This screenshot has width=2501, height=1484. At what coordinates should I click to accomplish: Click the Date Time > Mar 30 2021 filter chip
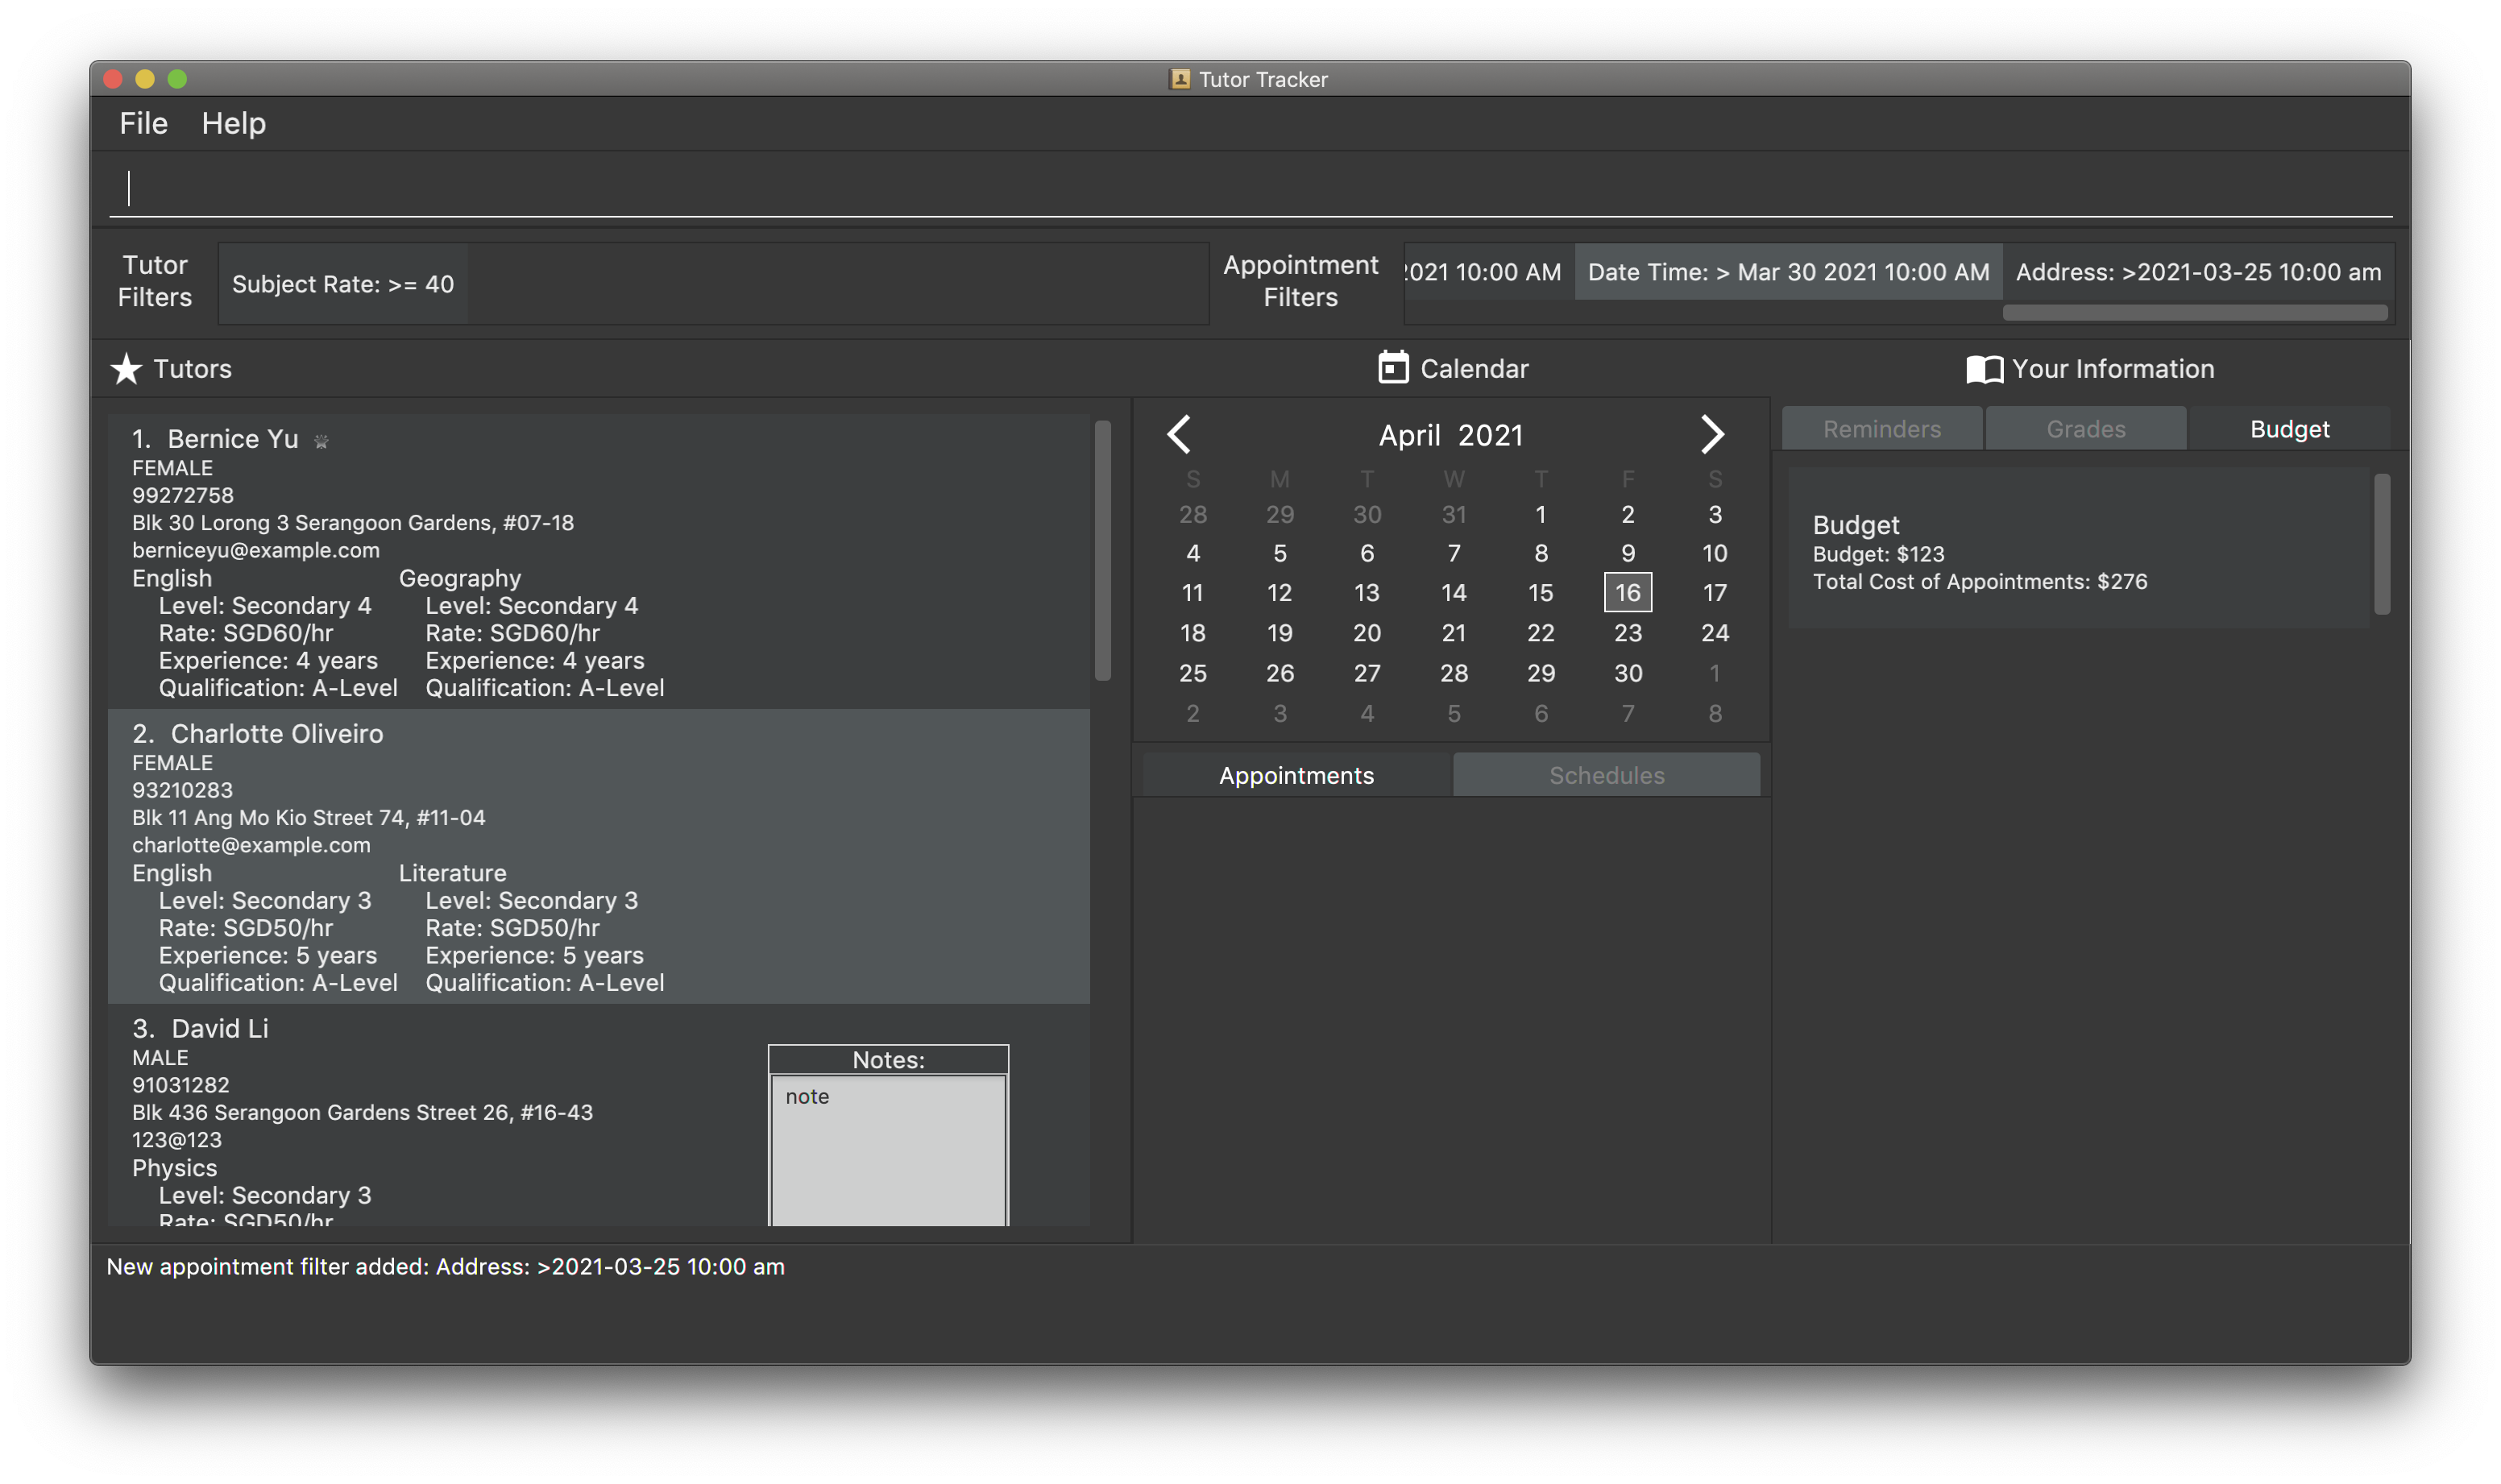click(1788, 272)
